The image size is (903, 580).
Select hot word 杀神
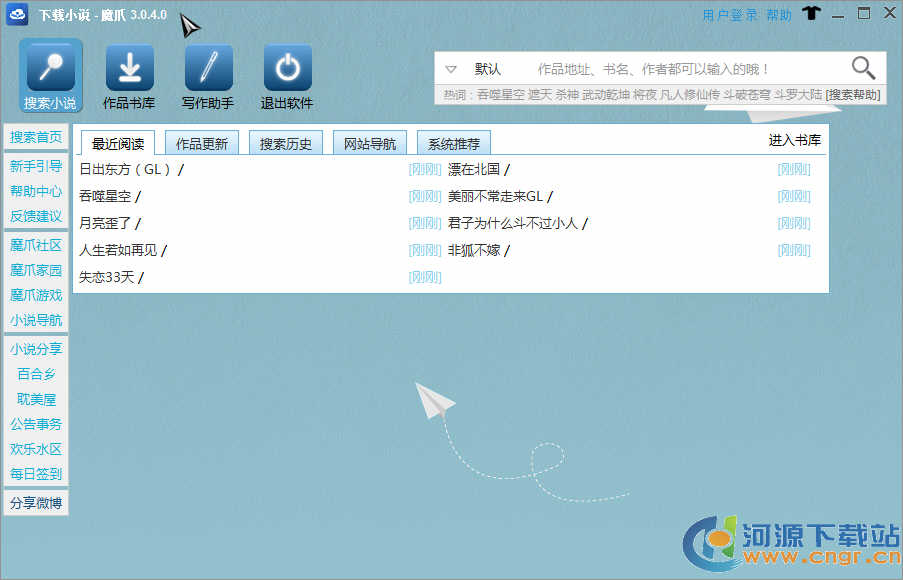(x=567, y=94)
